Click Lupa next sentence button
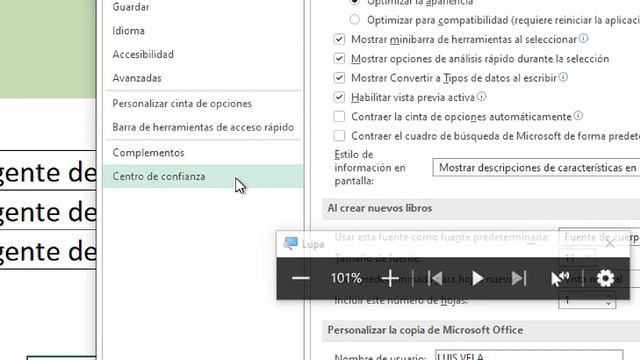This screenshot has width=640, height=360. coord(519,278)
